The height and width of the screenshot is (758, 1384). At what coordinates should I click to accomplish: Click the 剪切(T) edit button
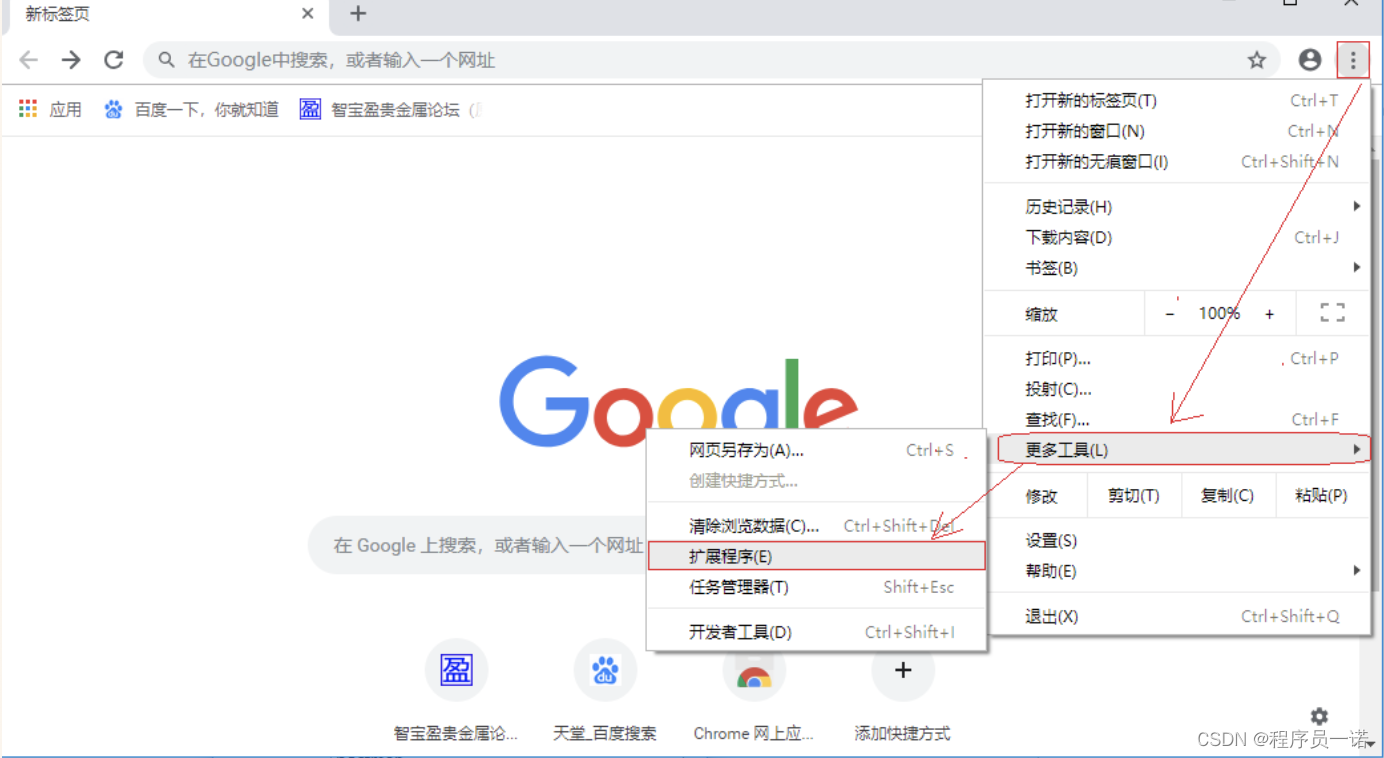[x=1133, y=496]
